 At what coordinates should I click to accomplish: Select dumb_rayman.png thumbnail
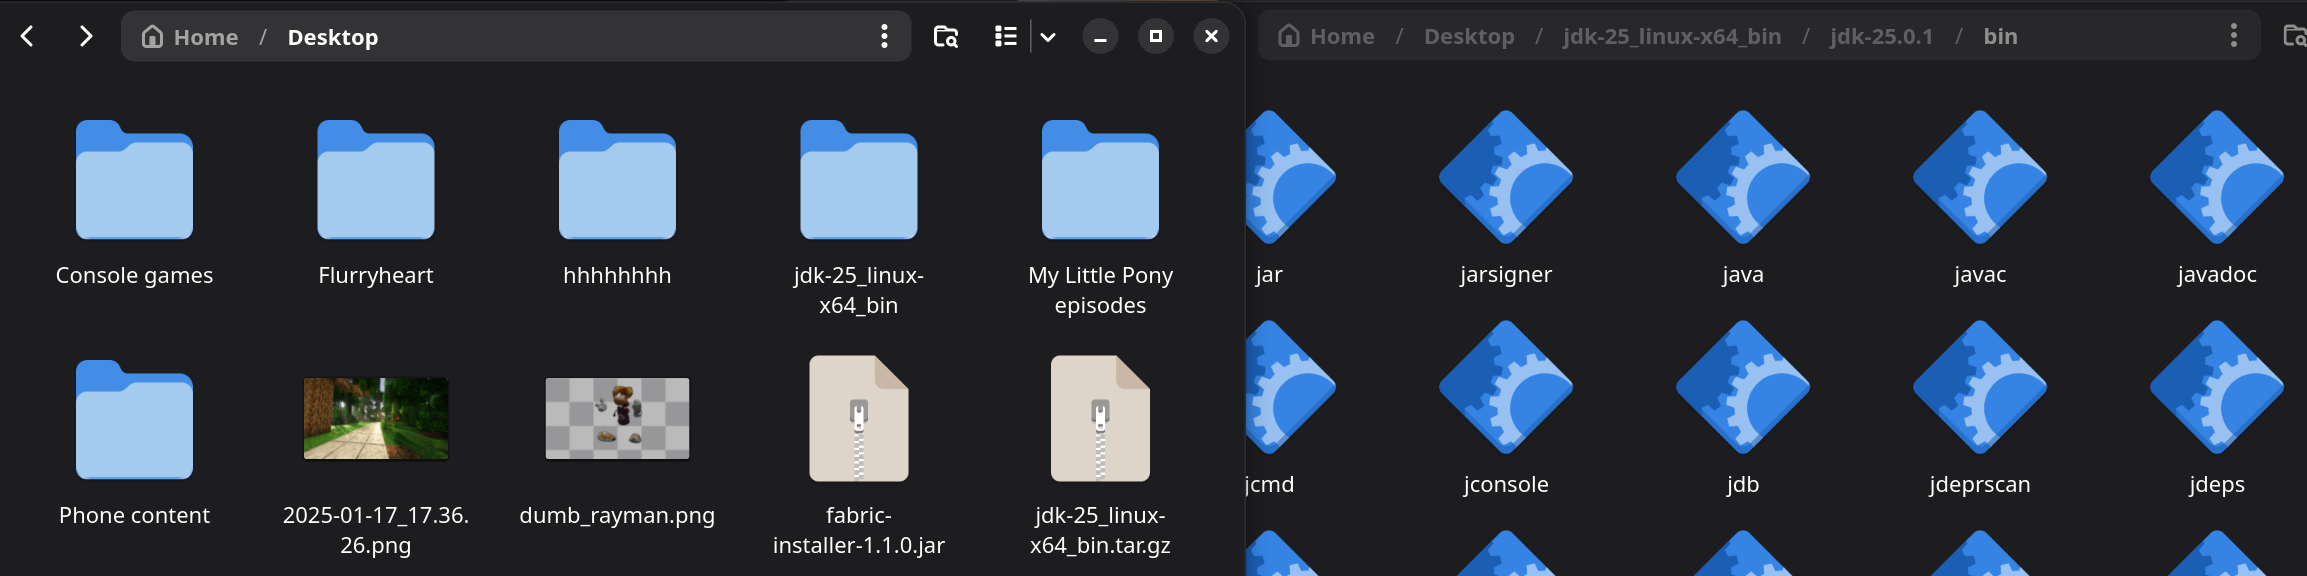[x=617, y=418]
